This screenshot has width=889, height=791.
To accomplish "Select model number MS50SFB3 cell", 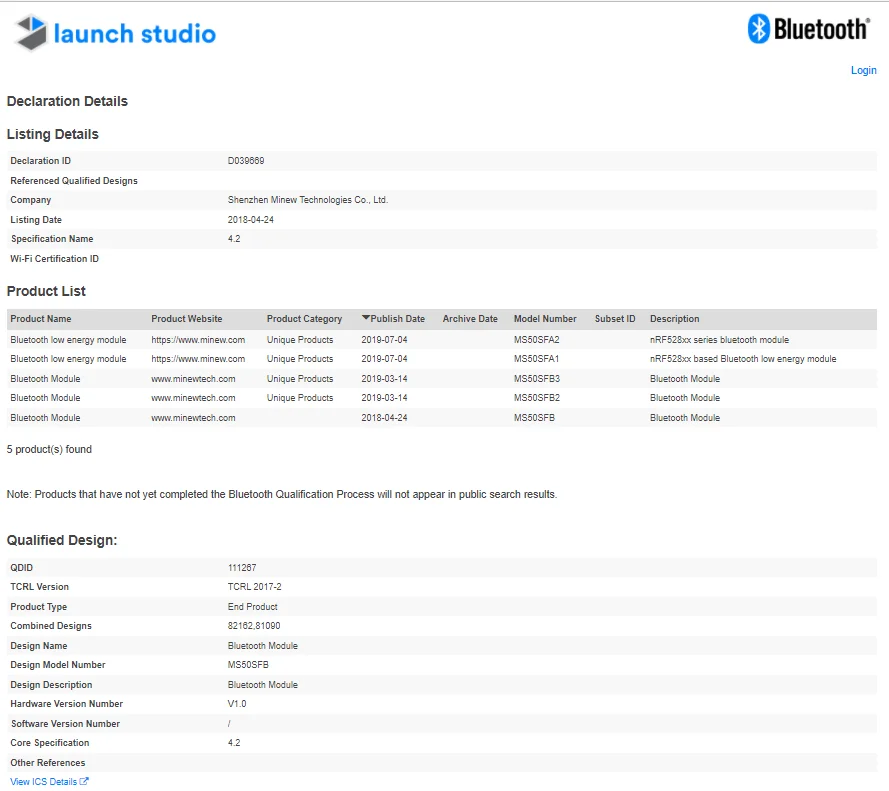I will pyautogui.click(x=537, y=379).
